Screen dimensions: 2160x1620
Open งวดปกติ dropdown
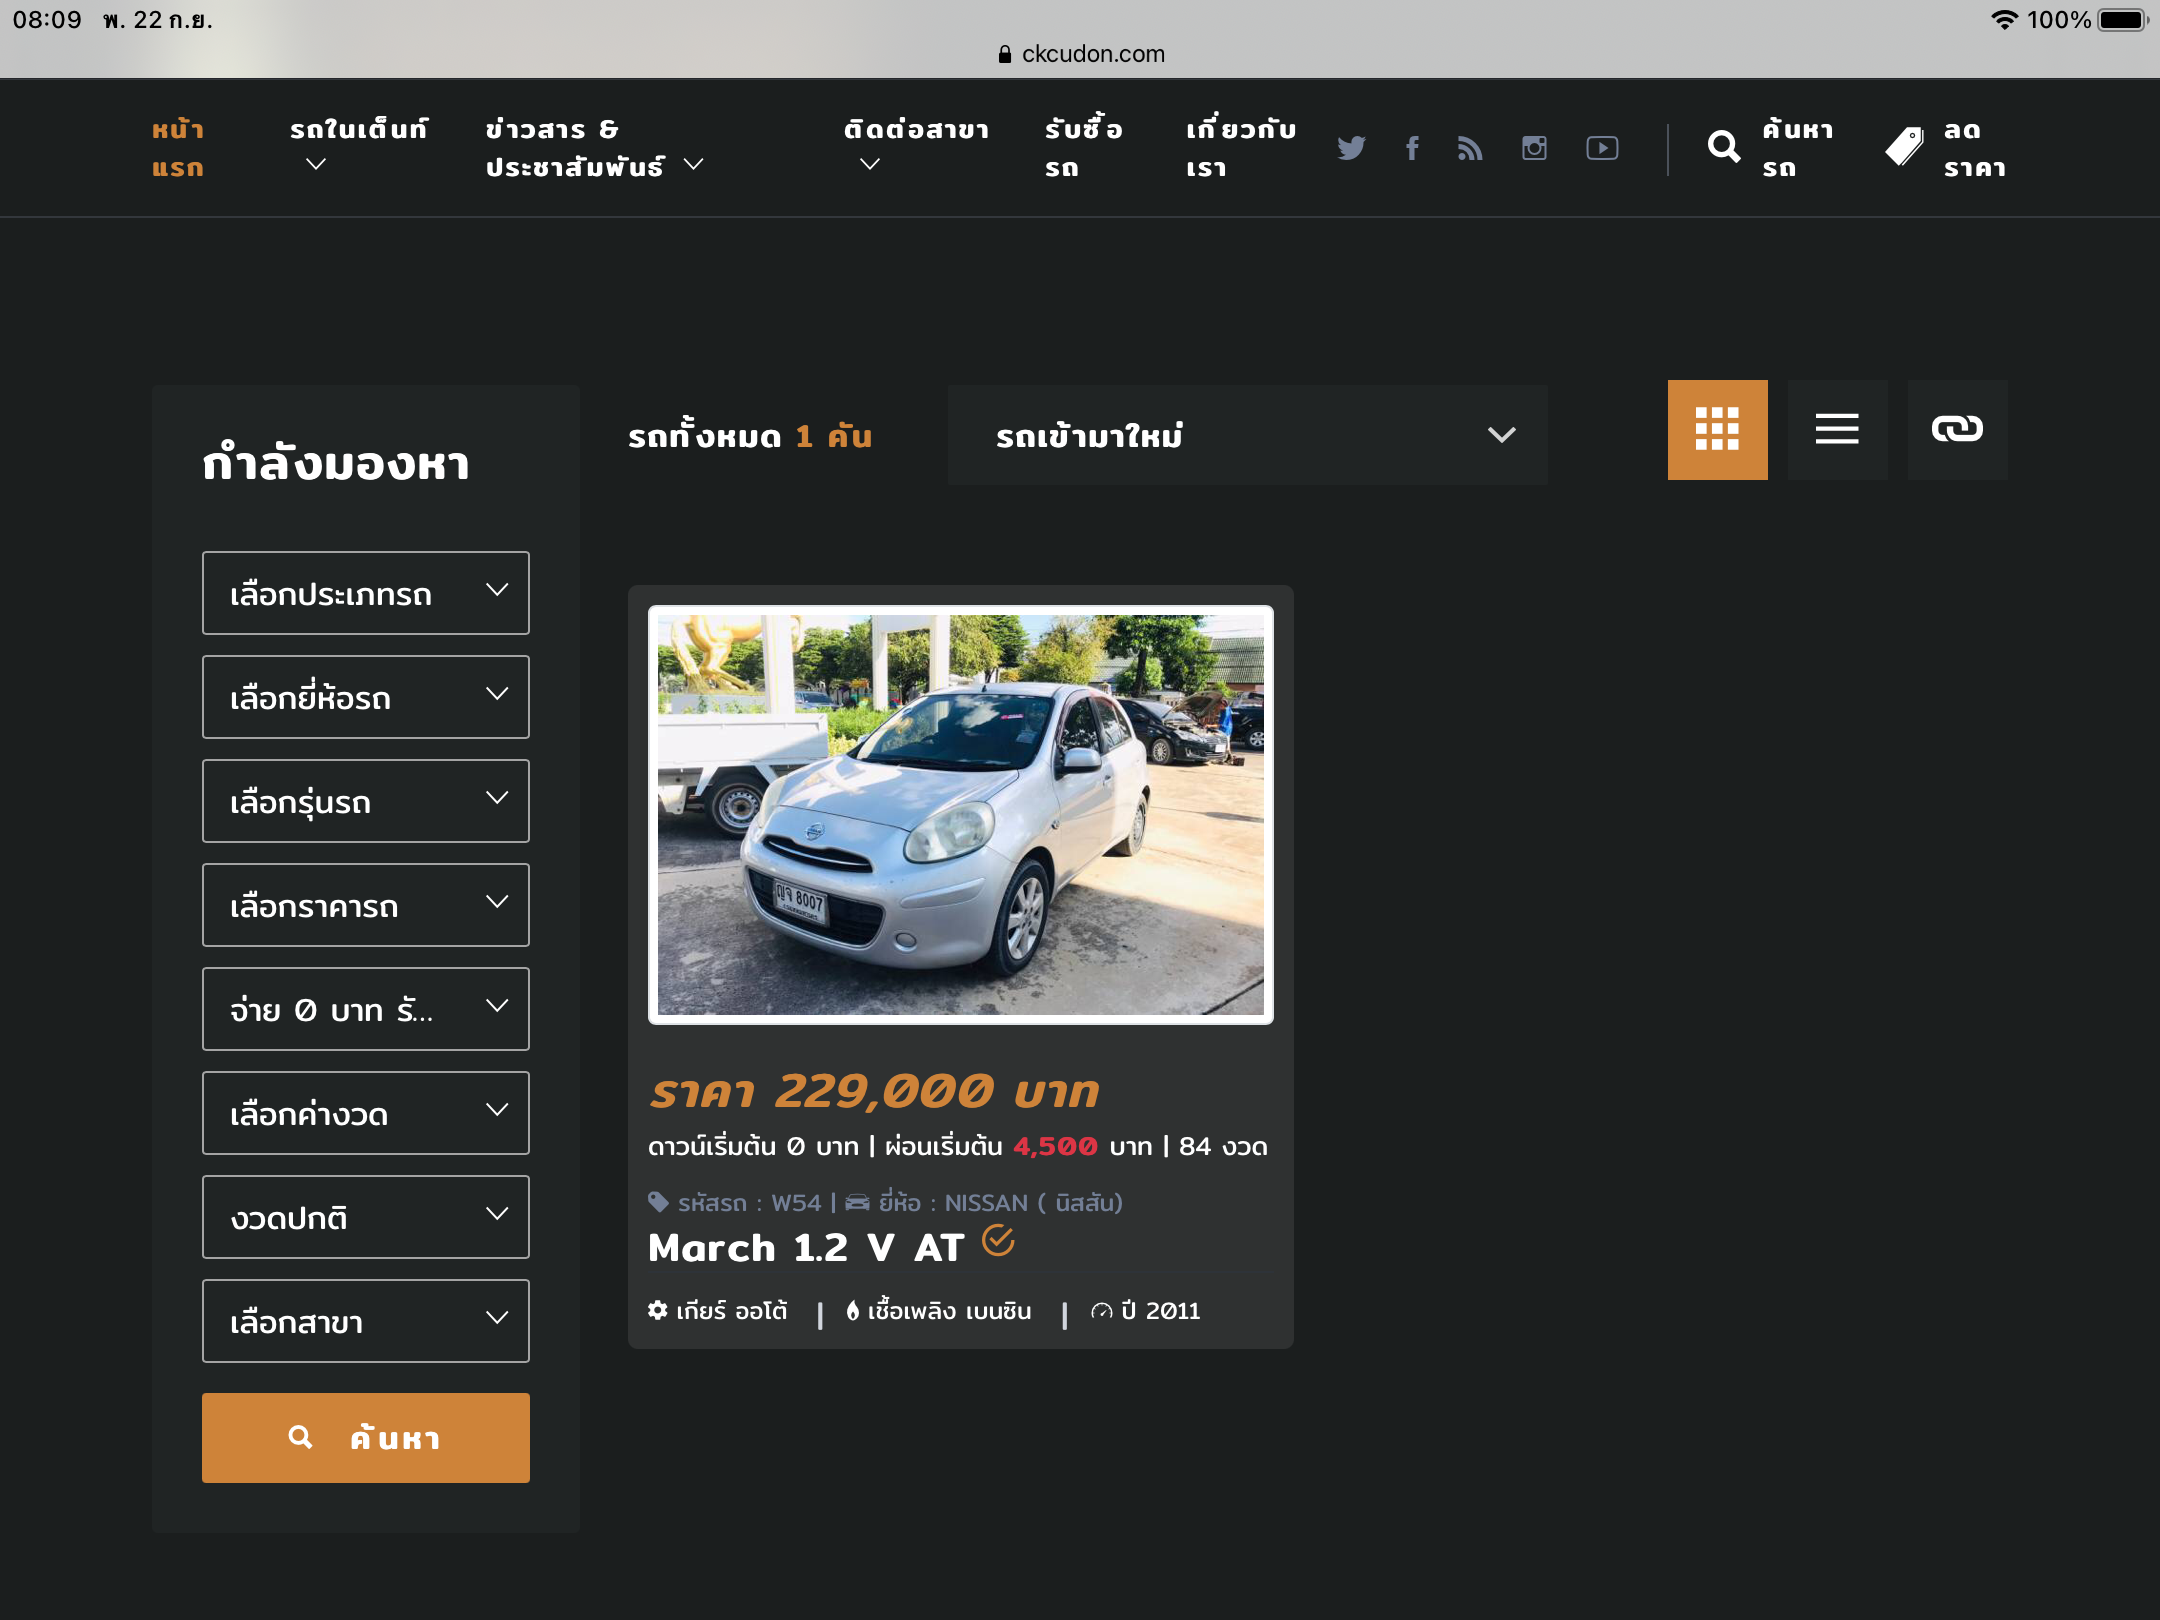(366, 1217)
